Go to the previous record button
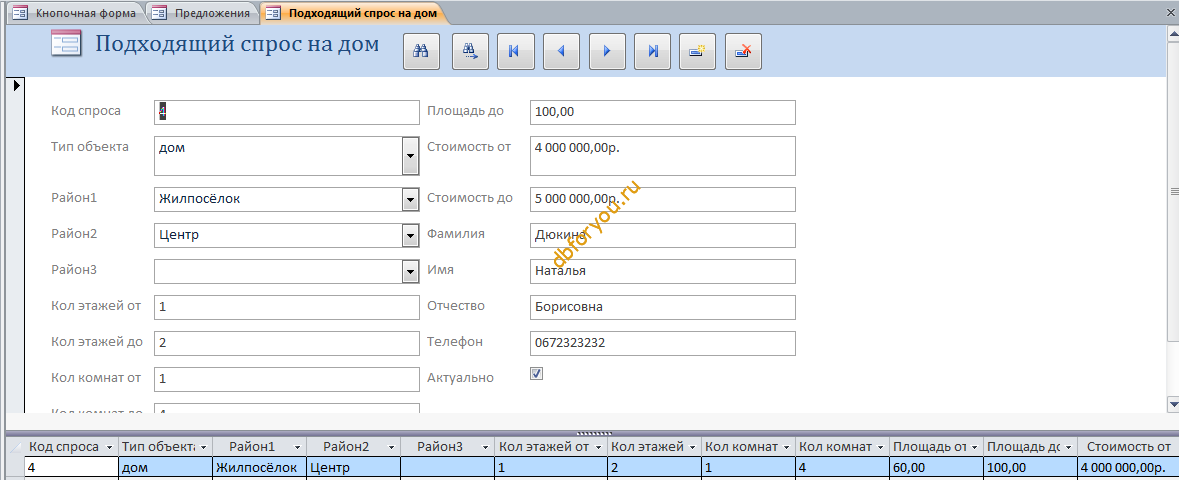The width and height of the screenshot is (1179, 480). (561, 52)
